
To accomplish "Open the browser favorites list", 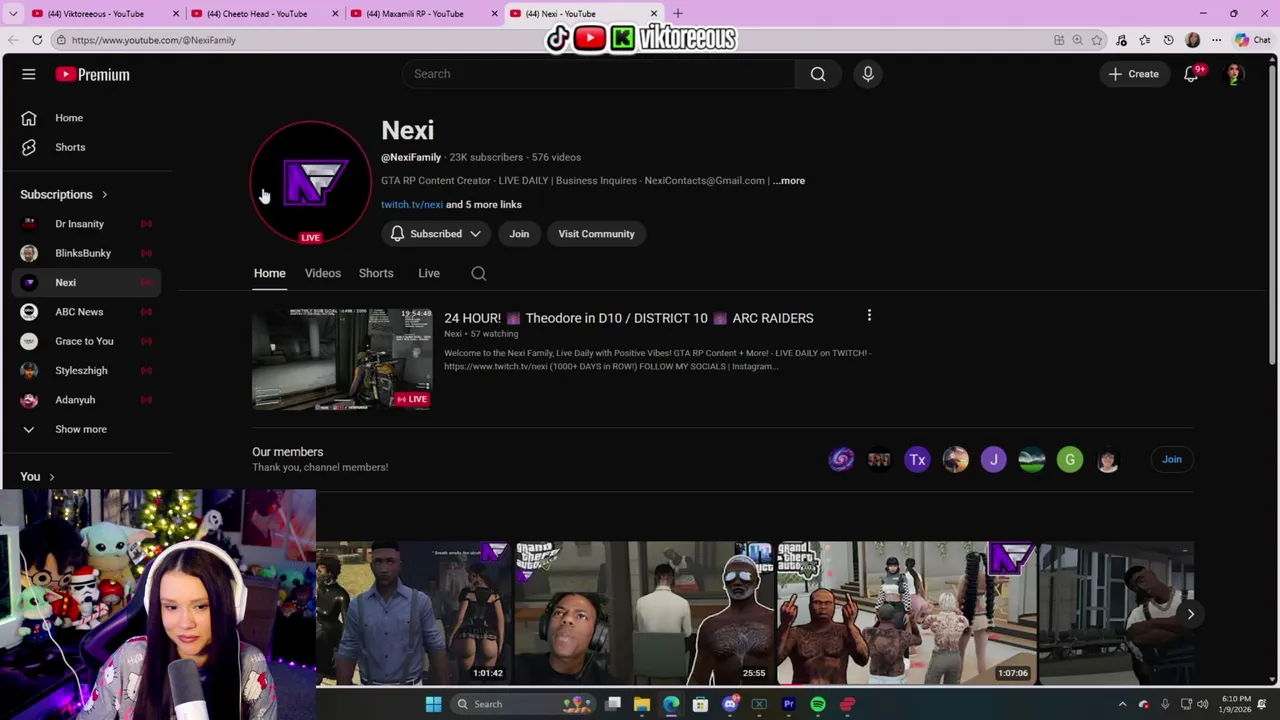I will 1145,40.
